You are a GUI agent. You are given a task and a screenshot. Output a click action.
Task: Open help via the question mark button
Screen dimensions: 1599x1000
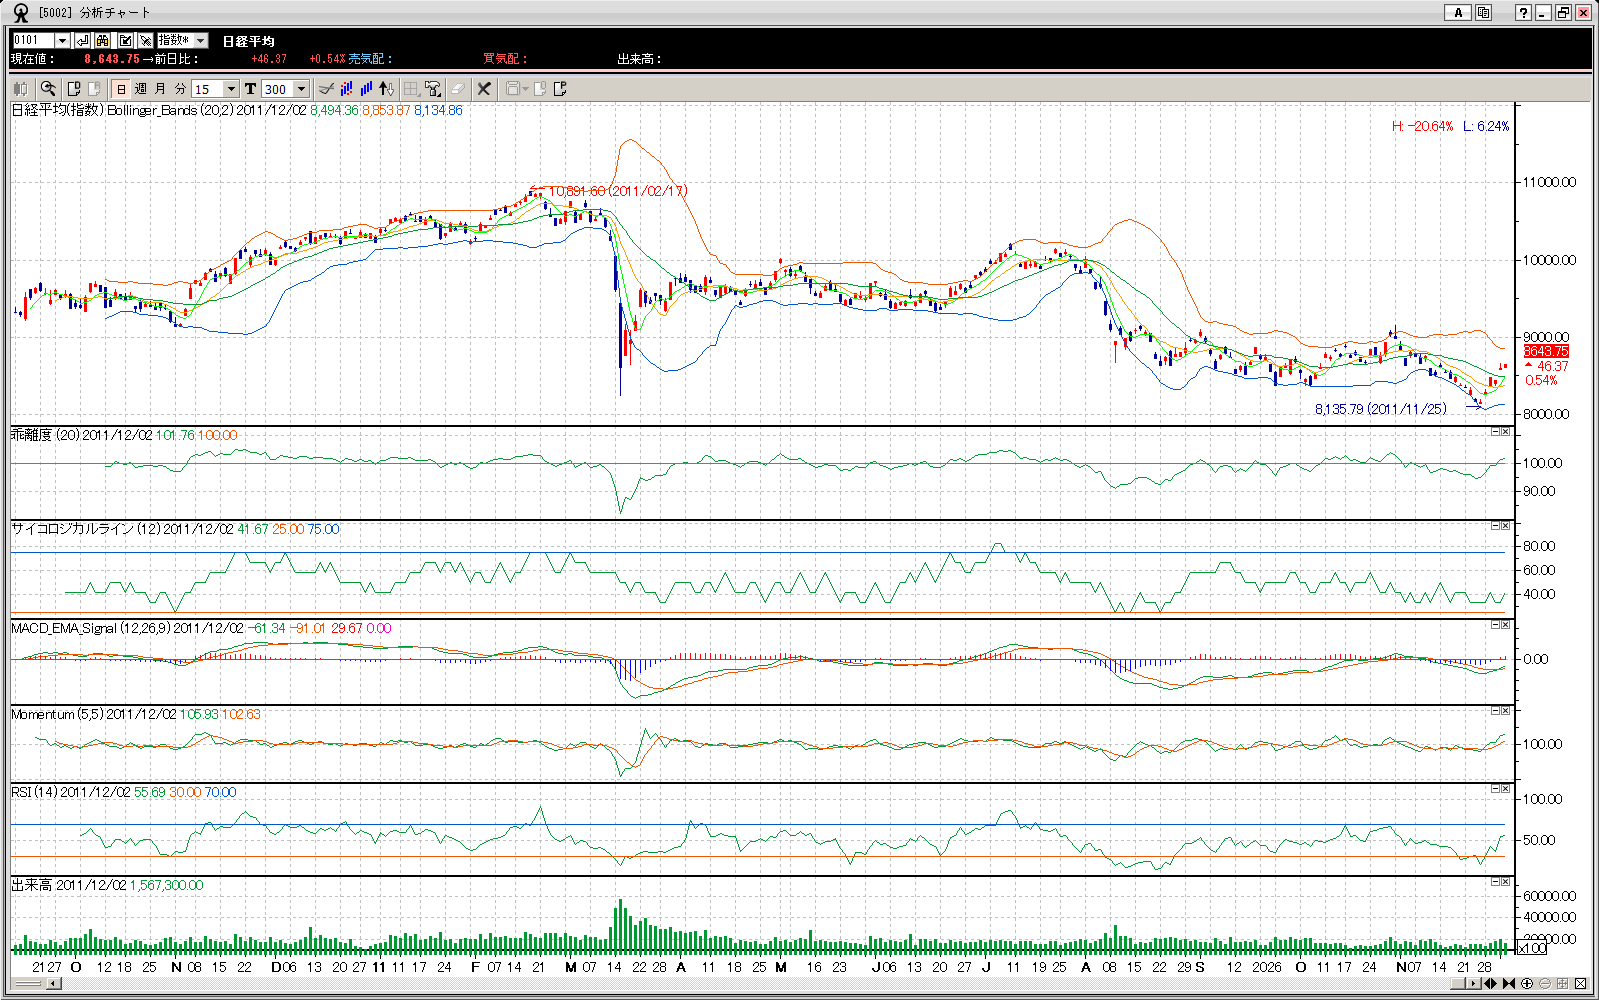1523,12
